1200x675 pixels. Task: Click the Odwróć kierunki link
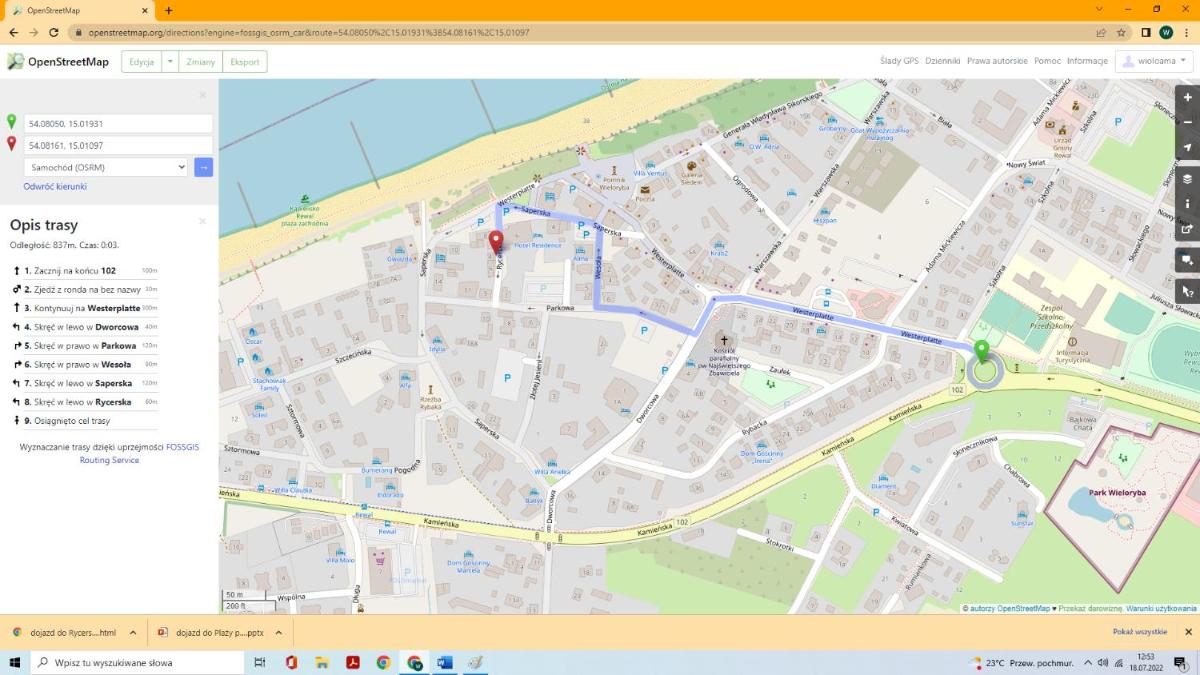[55, 186]
